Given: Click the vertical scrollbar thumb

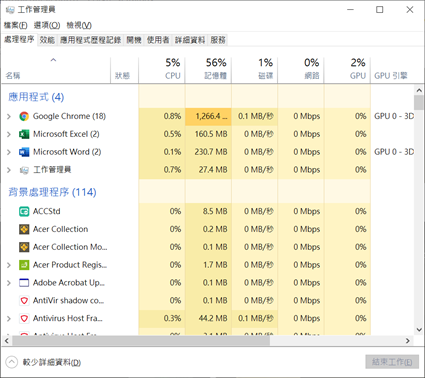Looking at the screenshot, I should click(x=419, y=102).
